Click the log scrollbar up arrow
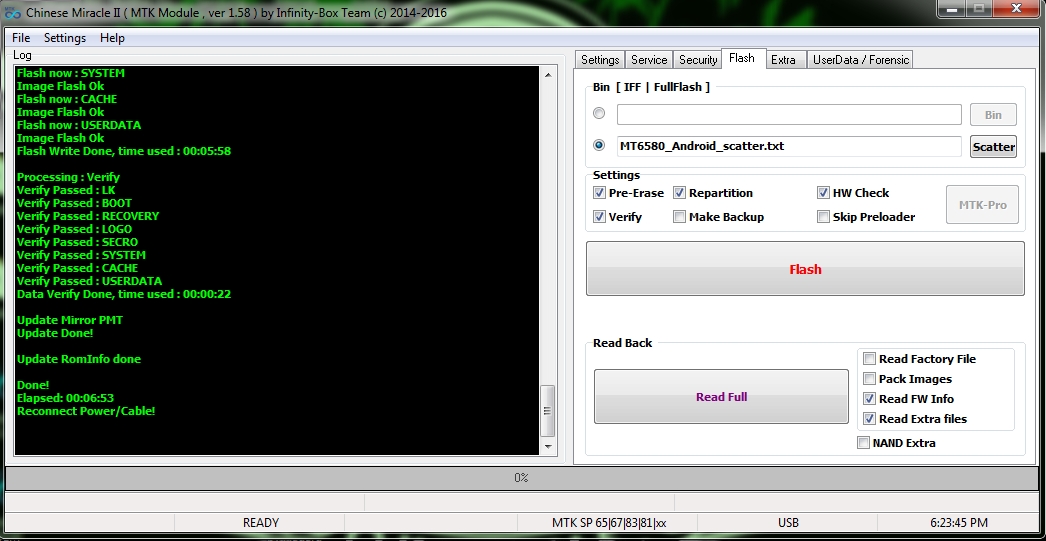 click(x=548, y=75)
